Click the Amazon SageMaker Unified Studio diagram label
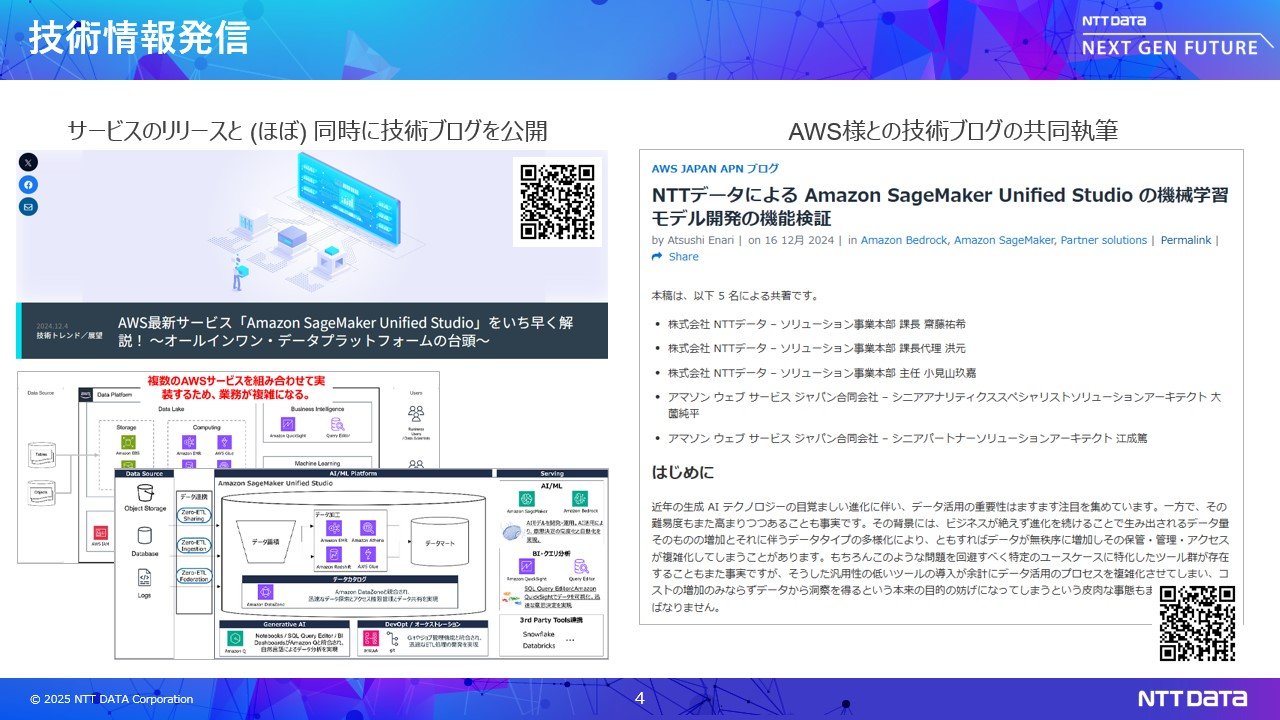 275,483
